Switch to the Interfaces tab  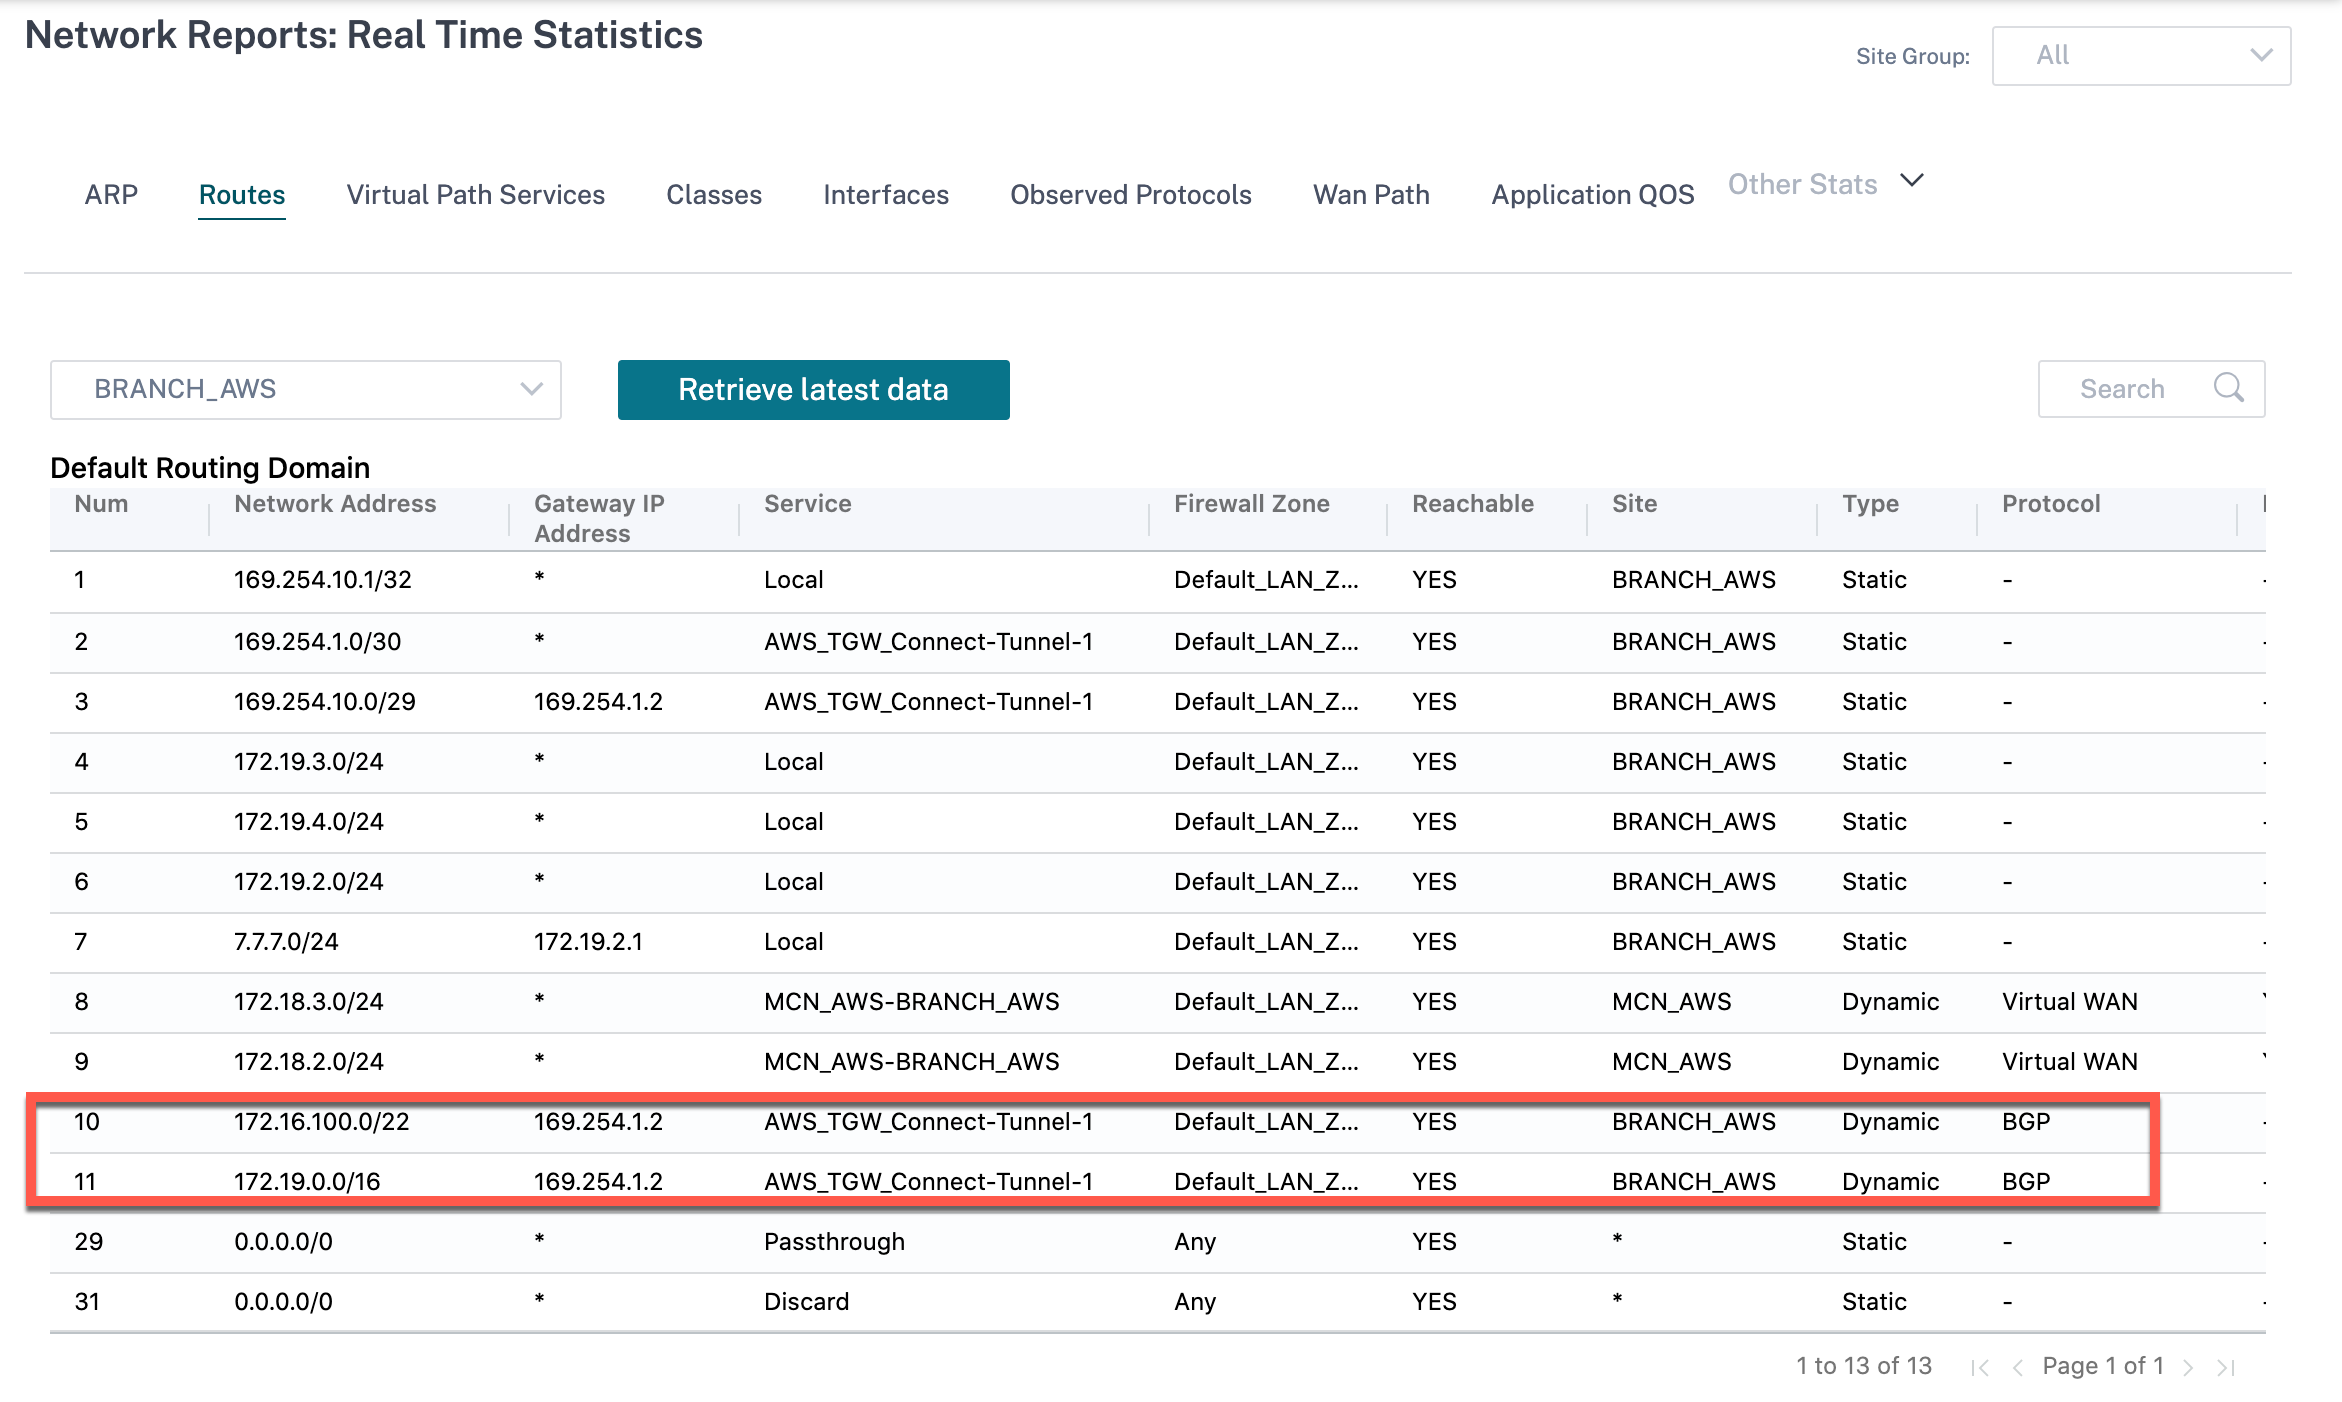click(886, 194)
